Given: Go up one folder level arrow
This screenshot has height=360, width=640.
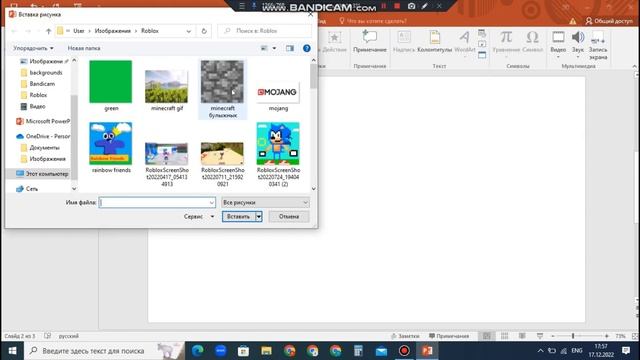Looking at the screenshot, I should (48, 31).
